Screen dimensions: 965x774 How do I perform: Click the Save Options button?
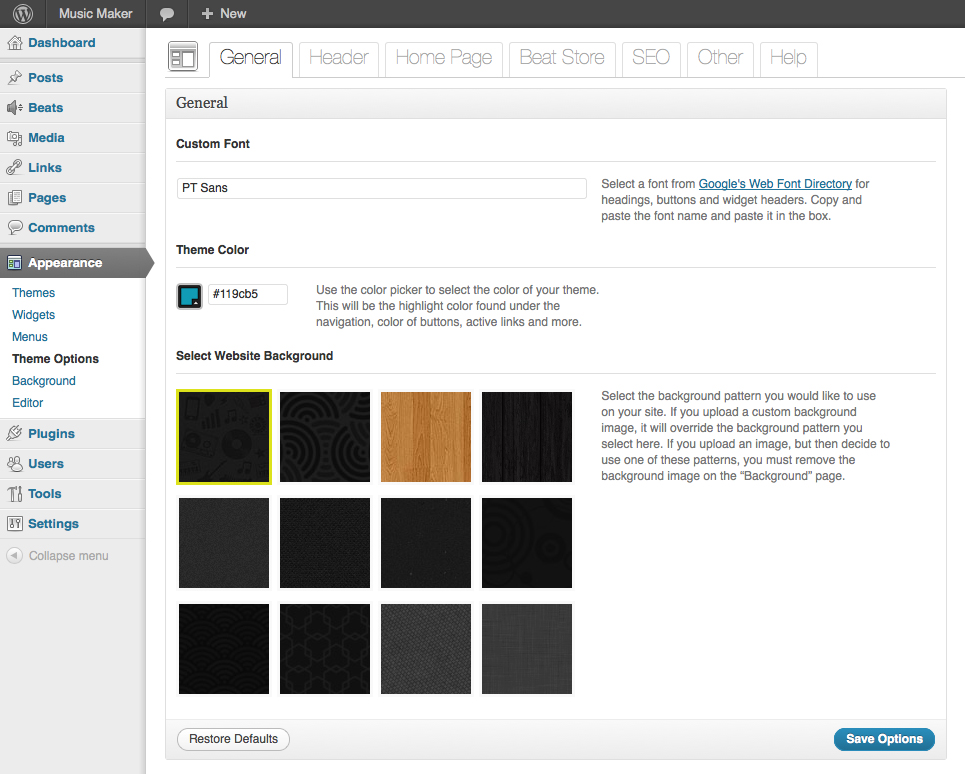(884, 739)
